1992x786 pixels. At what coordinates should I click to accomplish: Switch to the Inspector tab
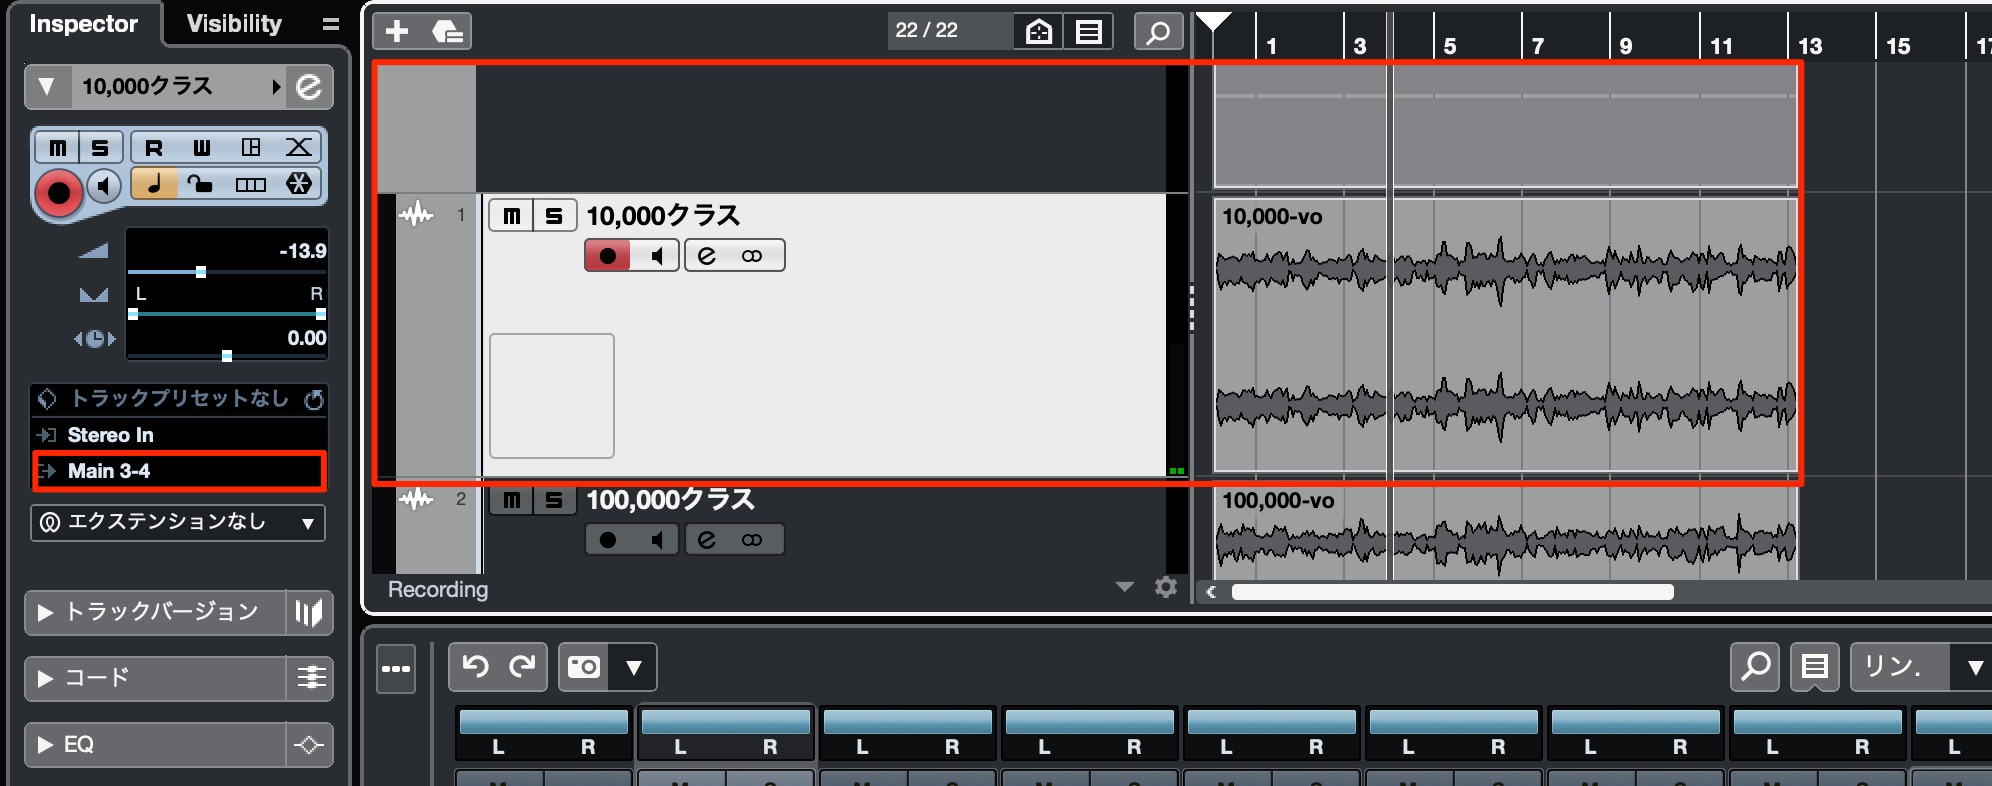coord(84,24)
